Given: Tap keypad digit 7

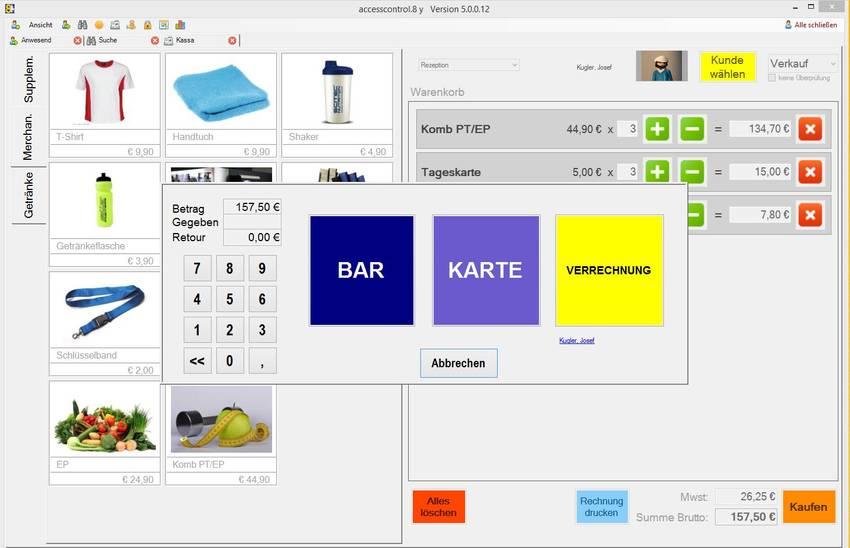Looking at the screenshot, I should (197, 268).
